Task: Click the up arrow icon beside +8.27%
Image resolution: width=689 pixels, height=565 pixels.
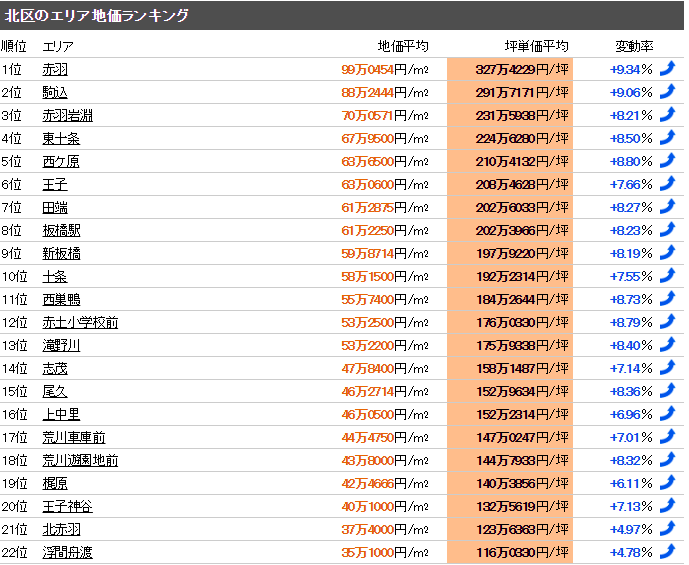Action: pyautogui.click(x=667, y=207)
